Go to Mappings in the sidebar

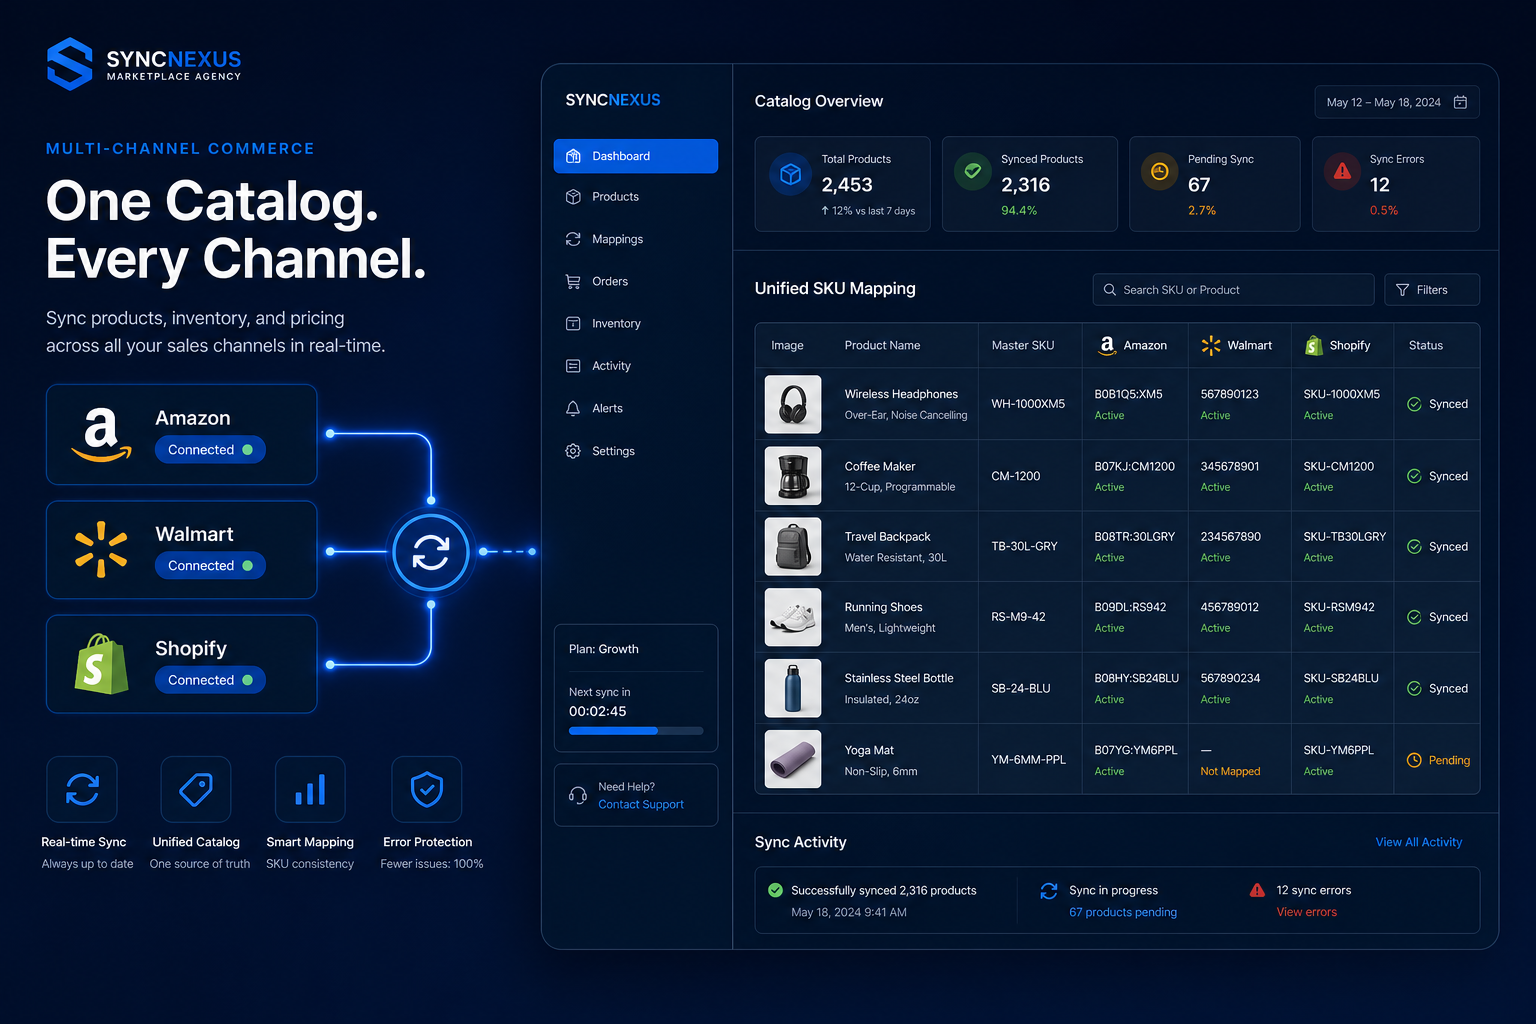[x=635, y=239]
